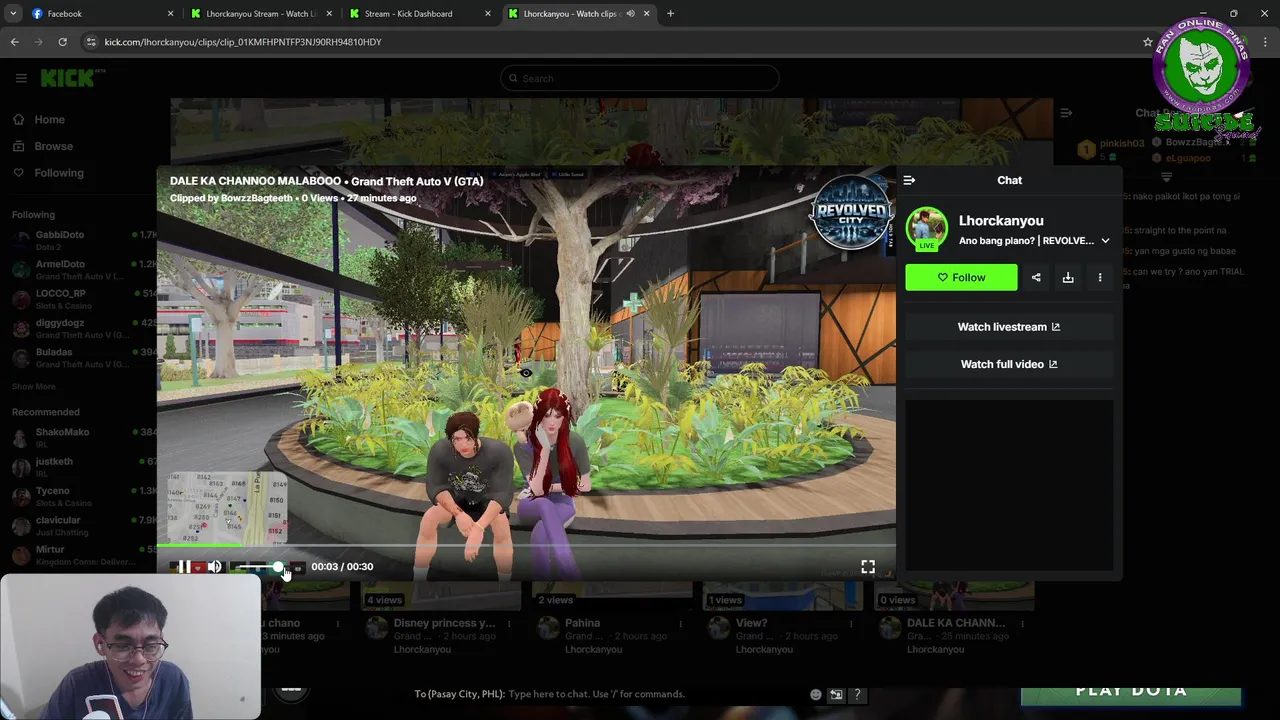Collapse the background stream chat panel

[1066, 113]
